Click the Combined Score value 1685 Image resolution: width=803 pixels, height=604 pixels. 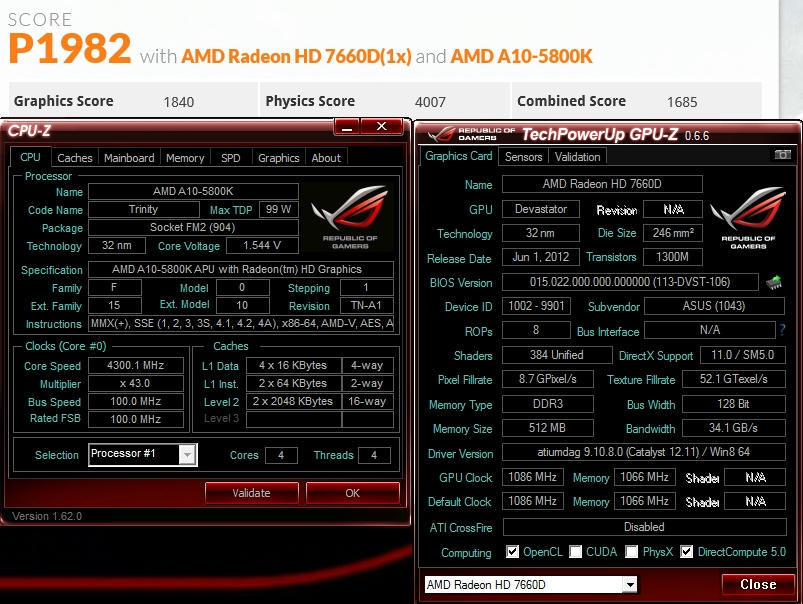[682, 102]
